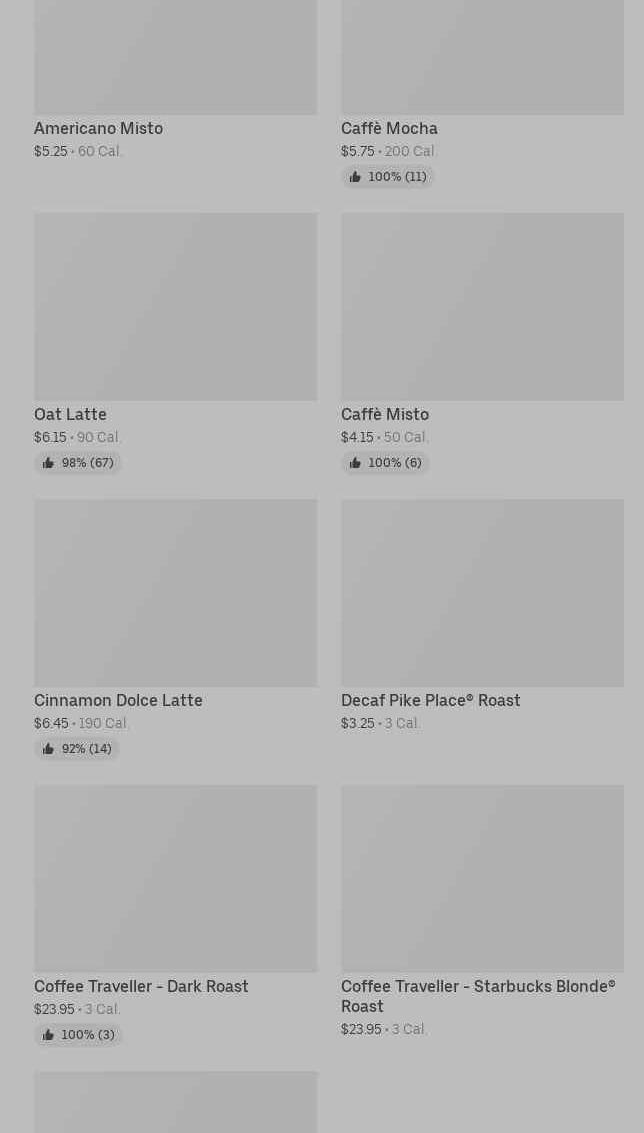
Task: Click thumbs-up icon under Oat Latte
Action: 48,463
